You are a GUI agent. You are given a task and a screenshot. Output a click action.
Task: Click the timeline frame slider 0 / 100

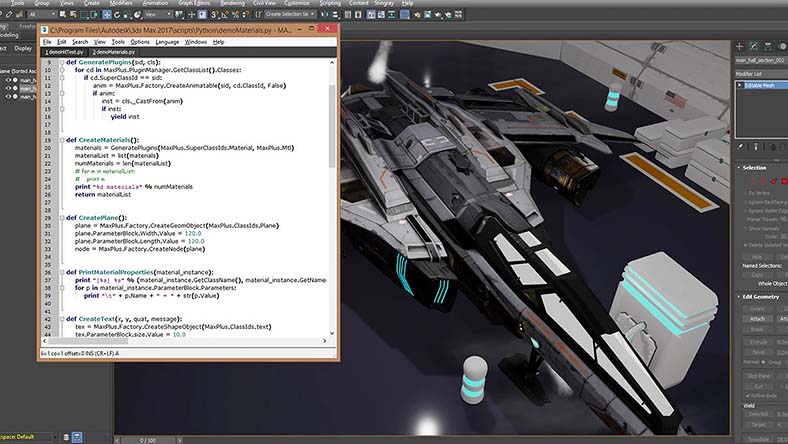(148, 439)
